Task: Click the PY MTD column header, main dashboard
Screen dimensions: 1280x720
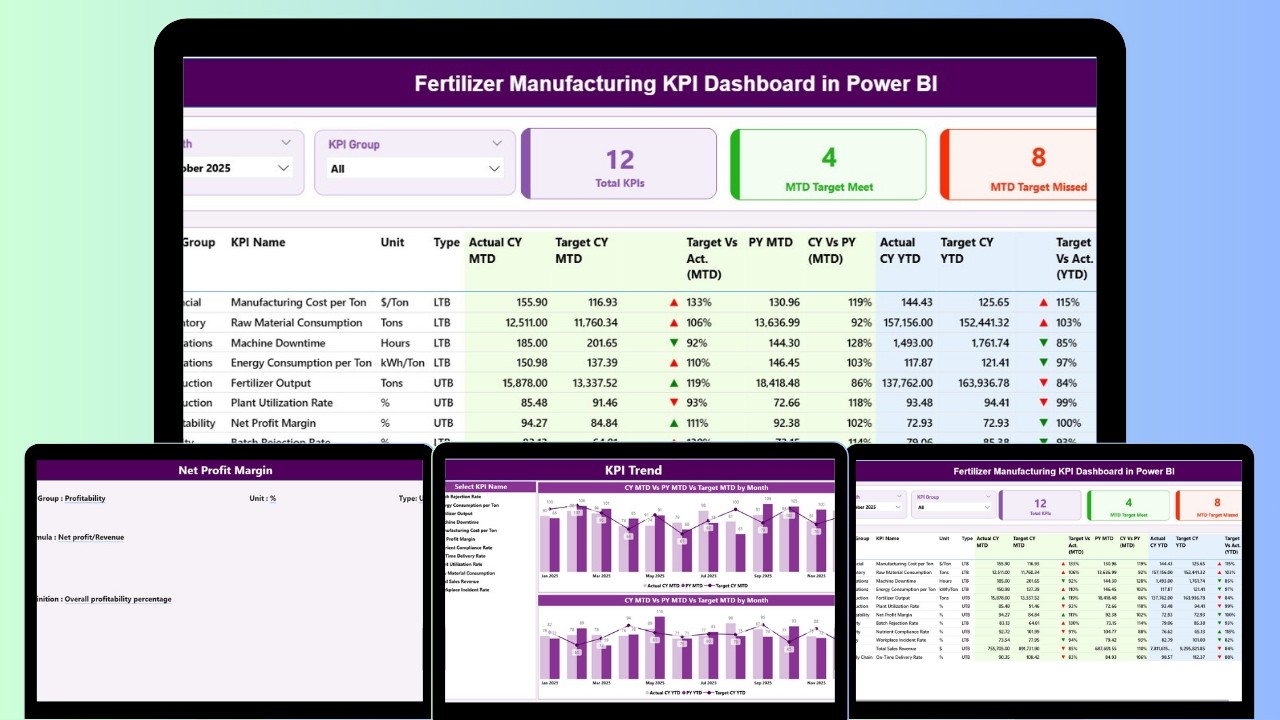Action: (771, 242)
